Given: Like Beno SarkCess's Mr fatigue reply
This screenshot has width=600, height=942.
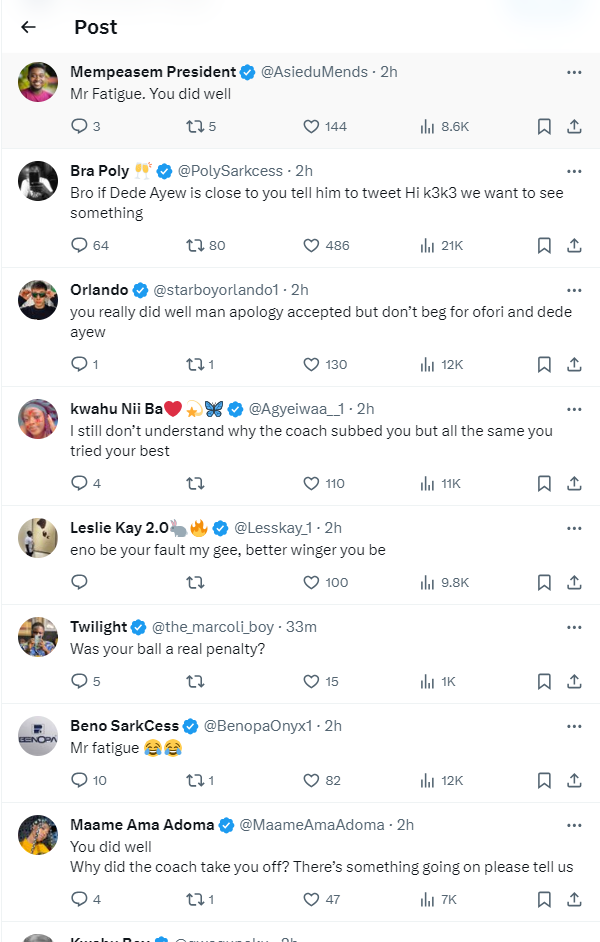Looking at the screenshot, I should tap(311, 780).
